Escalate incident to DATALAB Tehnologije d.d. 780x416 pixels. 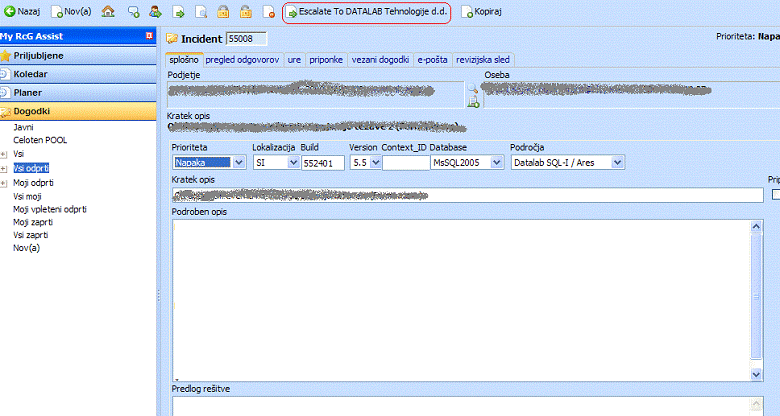point(367,12)
